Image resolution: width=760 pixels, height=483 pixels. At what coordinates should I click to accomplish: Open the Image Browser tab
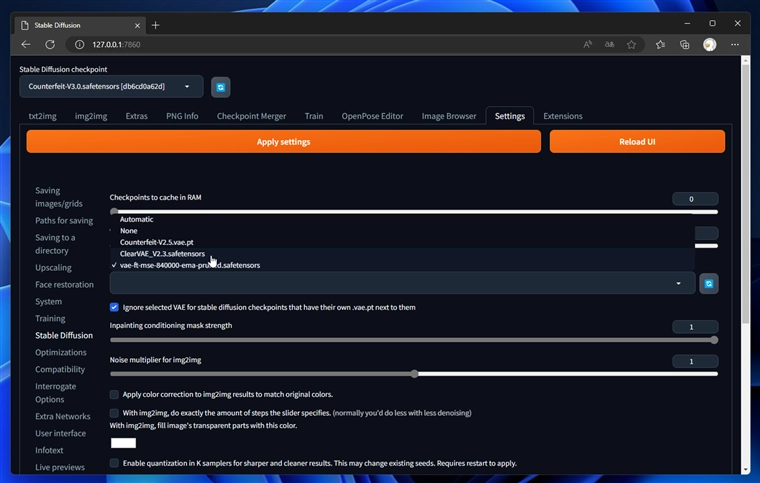coord(449,116)
